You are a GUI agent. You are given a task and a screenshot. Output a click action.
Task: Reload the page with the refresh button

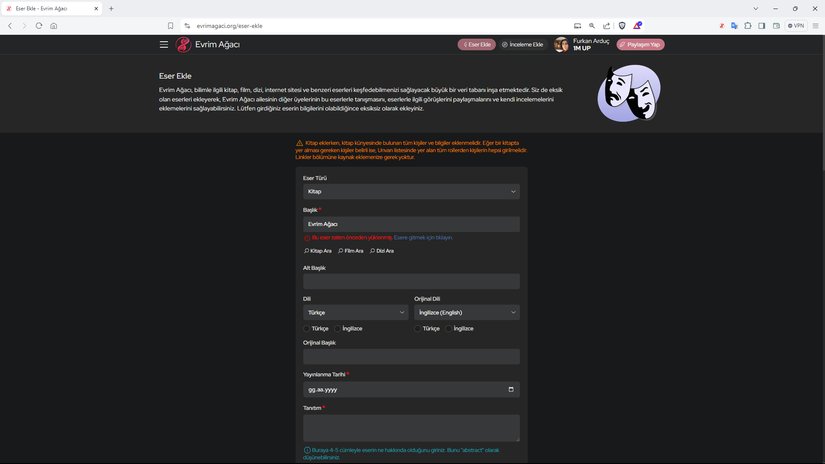click(x=39, y=25)
